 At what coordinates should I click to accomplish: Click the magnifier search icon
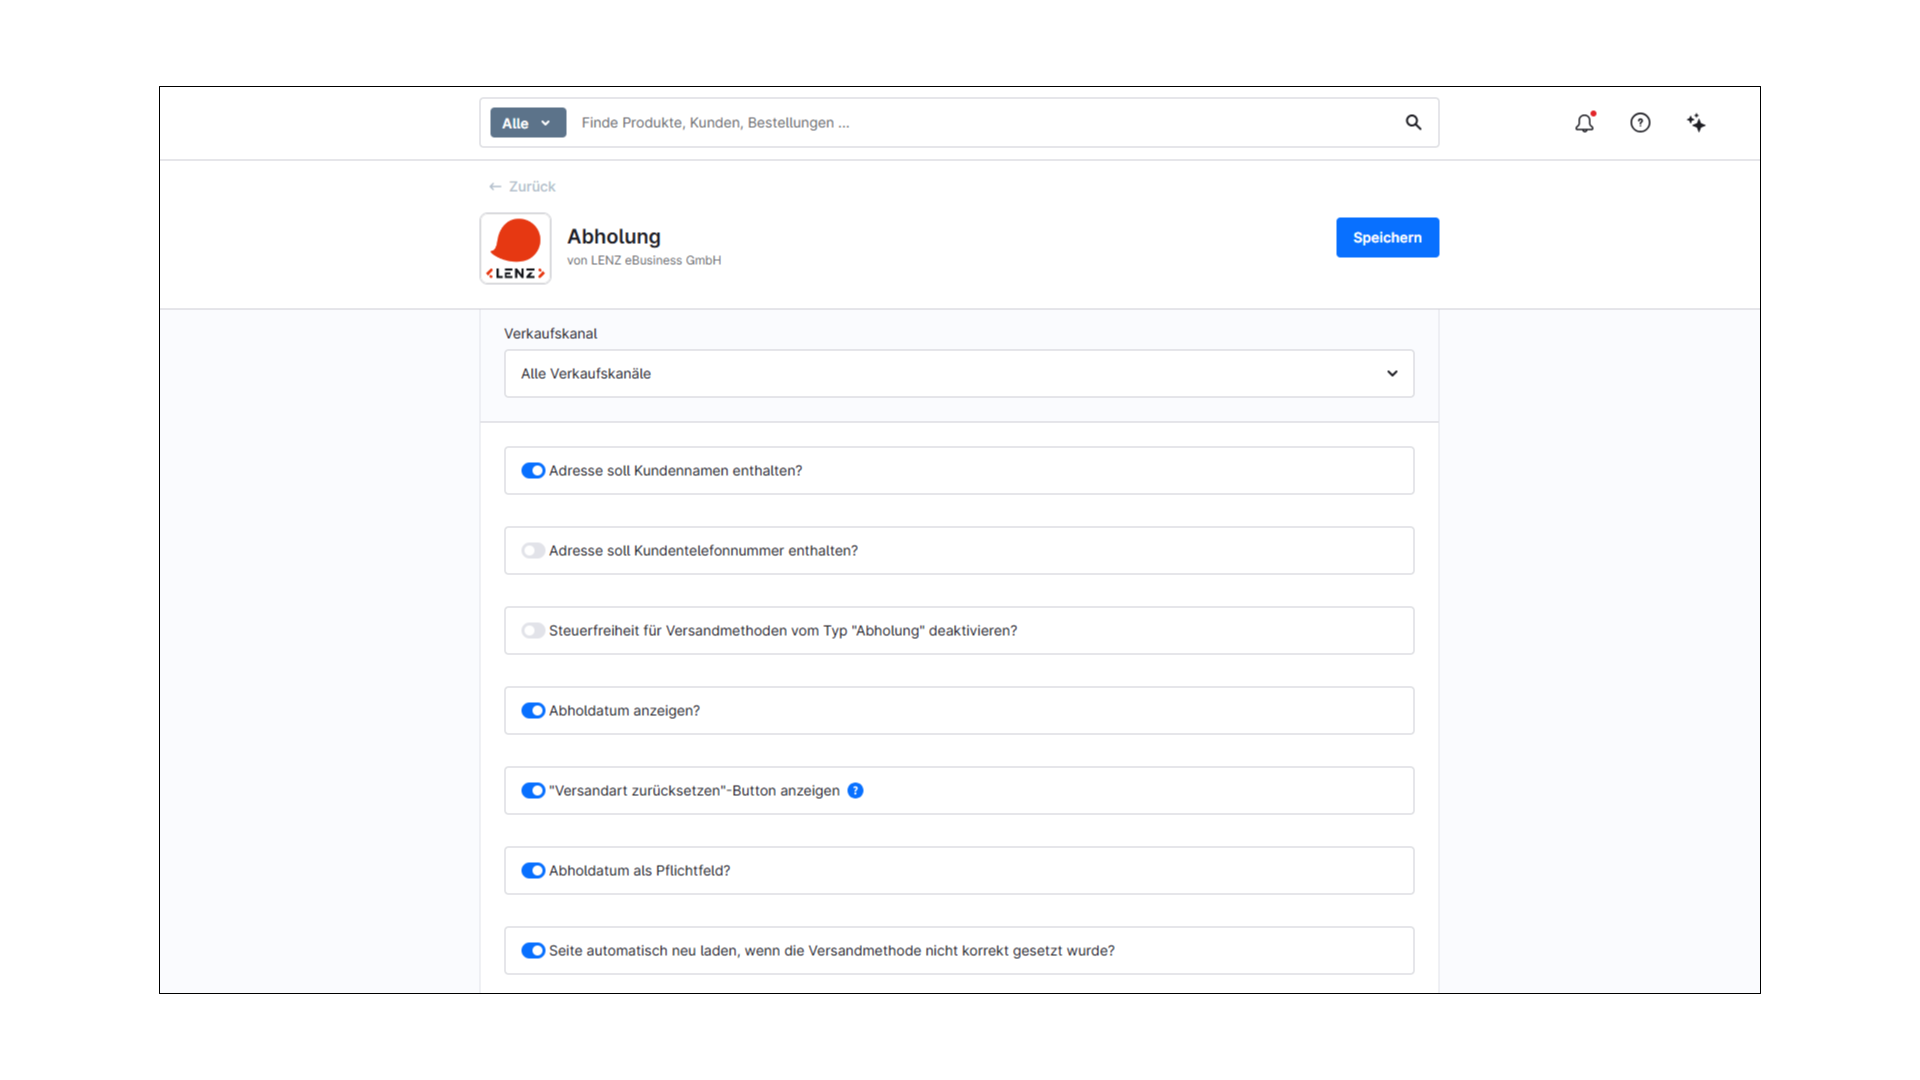1413,122
